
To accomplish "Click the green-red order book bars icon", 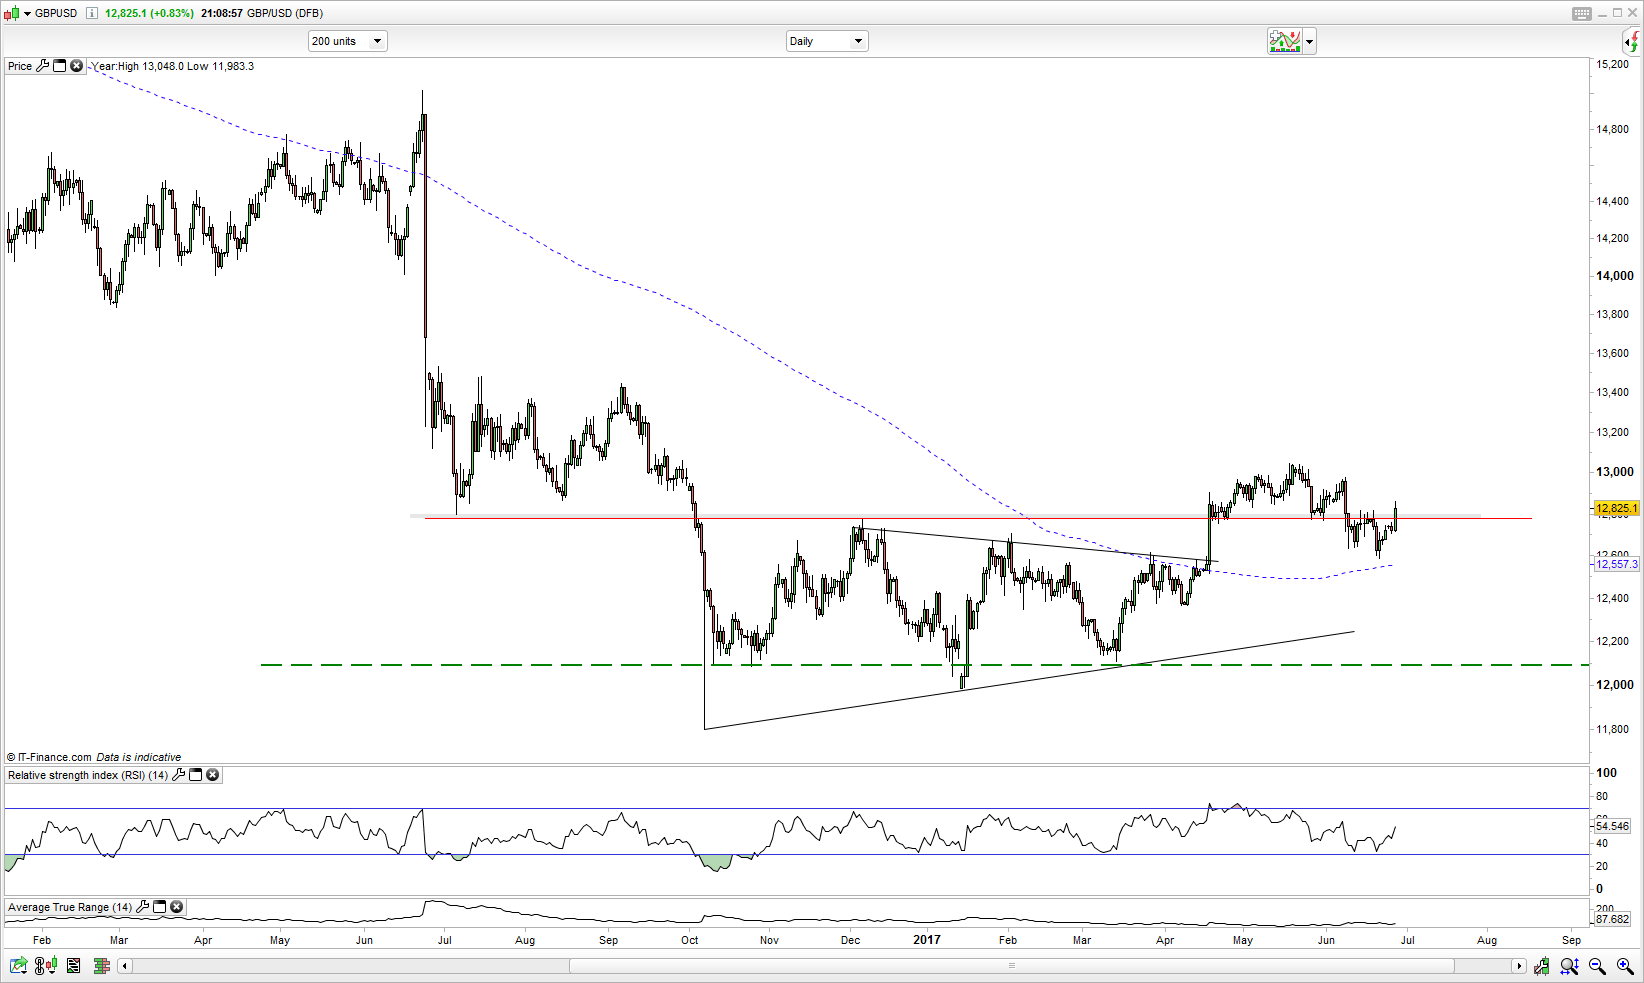I will tap(101, 966).
